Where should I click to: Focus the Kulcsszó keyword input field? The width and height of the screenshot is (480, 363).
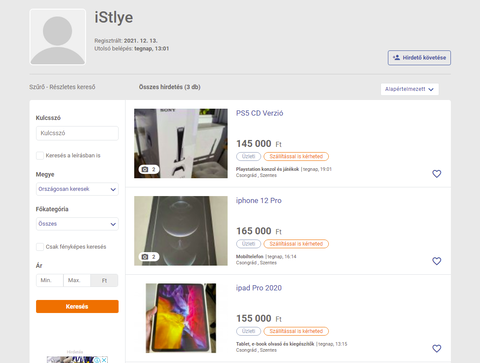click(77, 133)
